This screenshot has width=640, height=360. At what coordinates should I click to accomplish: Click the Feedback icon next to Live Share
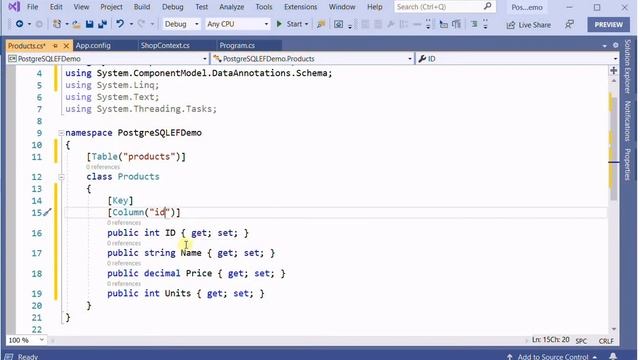pyautogui.click(x=569, y=24)
